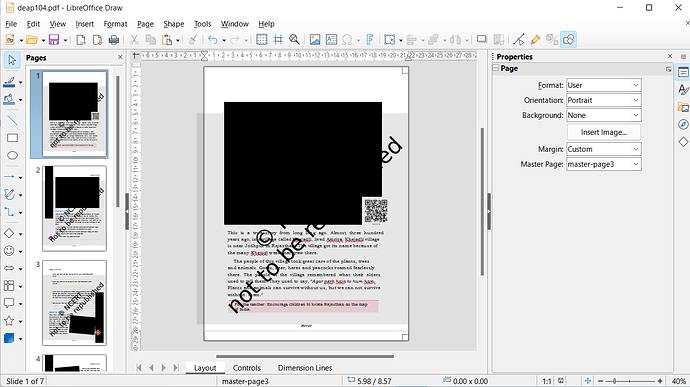Viewport: 690px width, 387px height.
Task: Open the Format dropdown showing User
Action: (603, 85)
